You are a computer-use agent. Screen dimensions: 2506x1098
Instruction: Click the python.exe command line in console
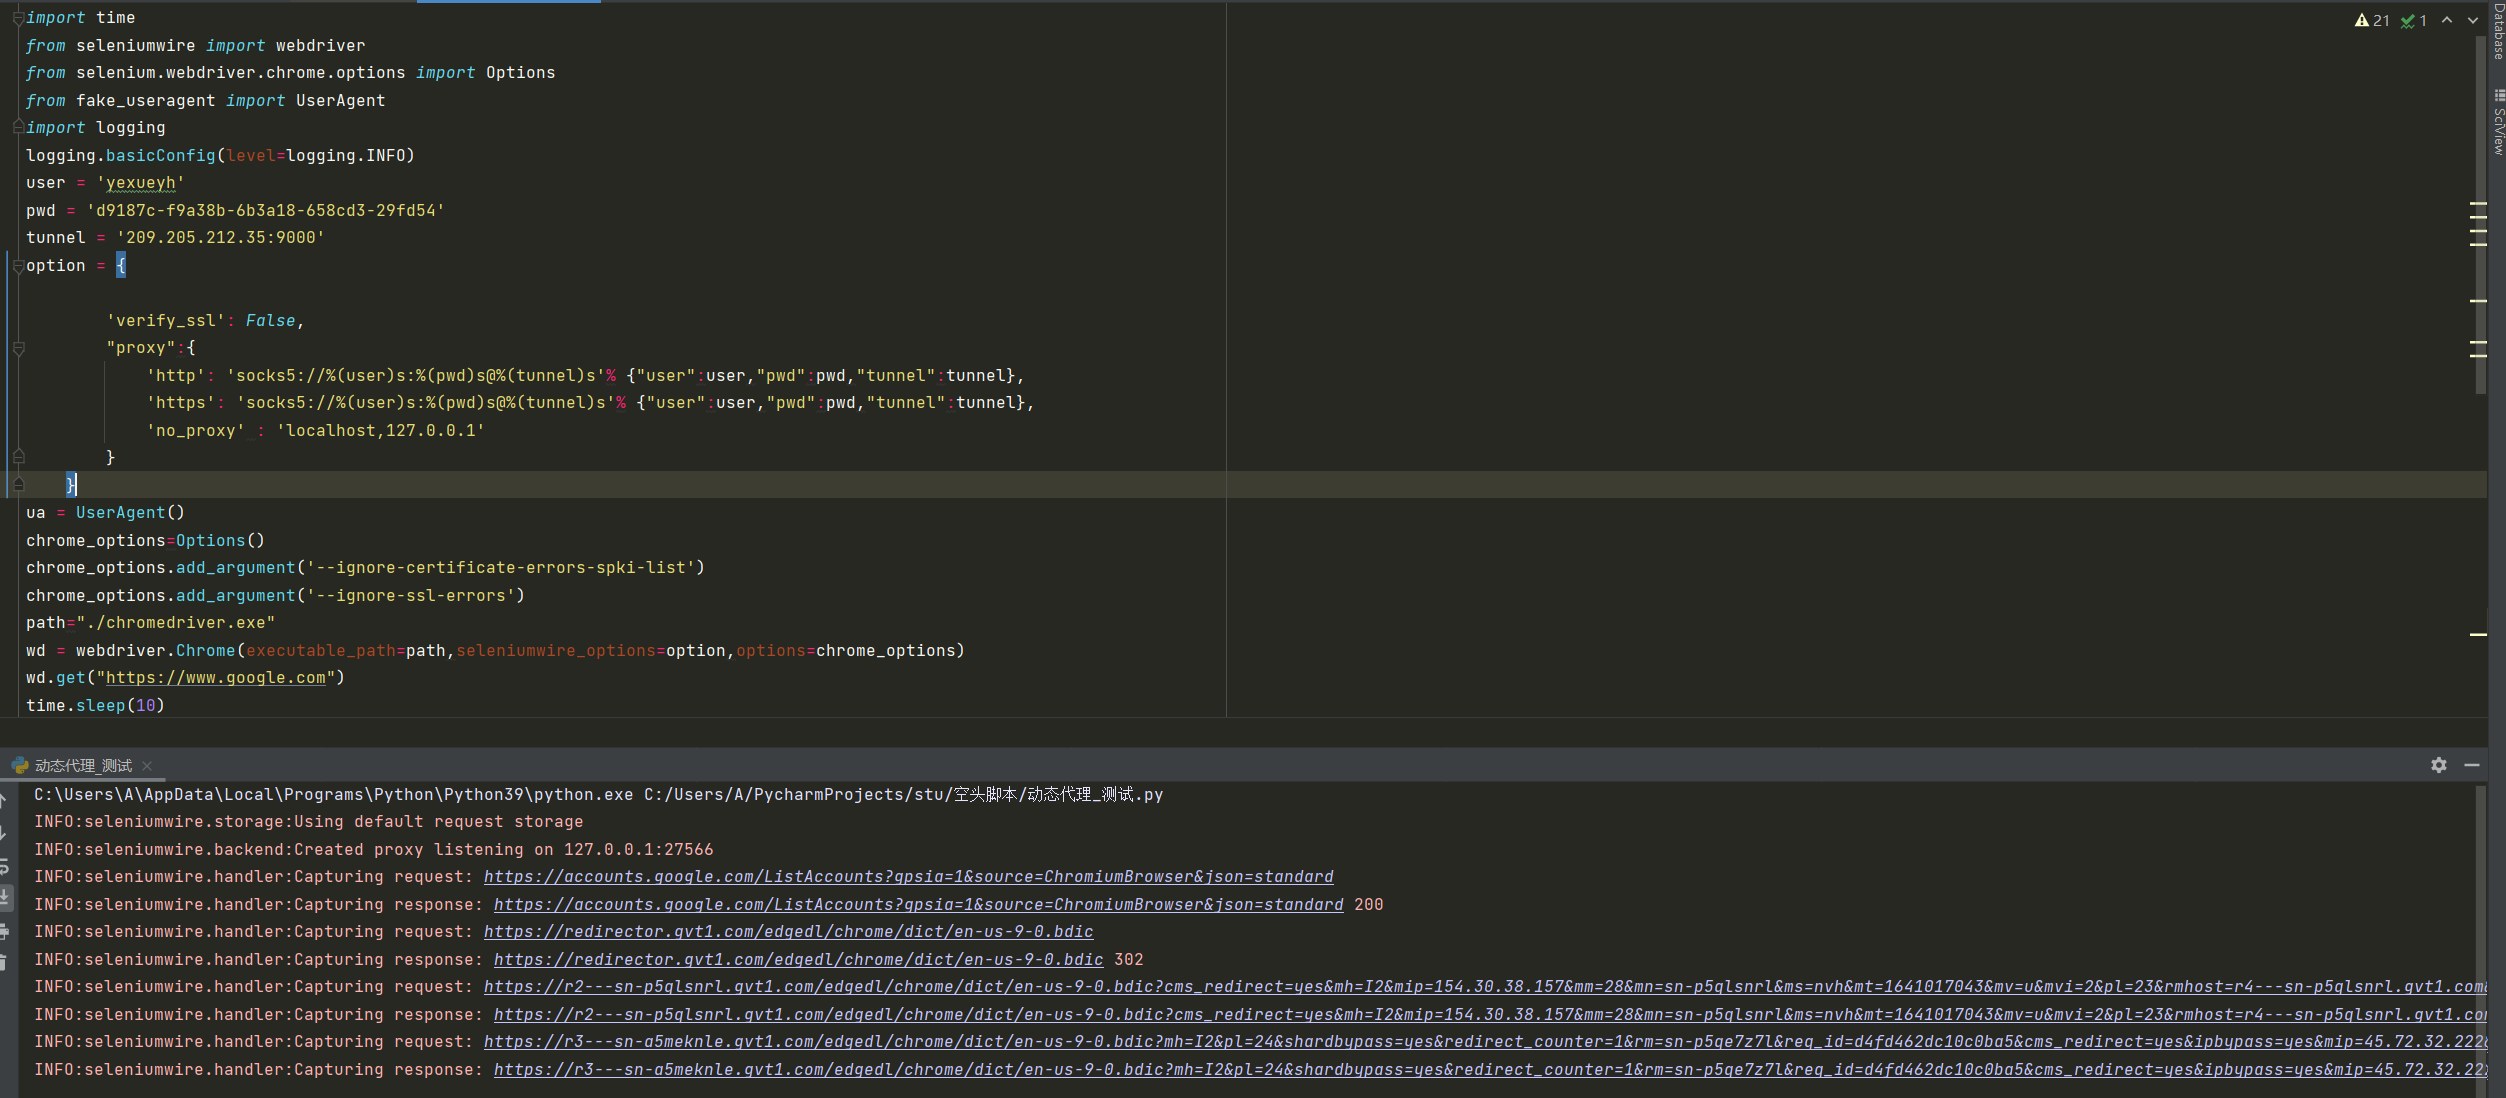click(598, 795)
